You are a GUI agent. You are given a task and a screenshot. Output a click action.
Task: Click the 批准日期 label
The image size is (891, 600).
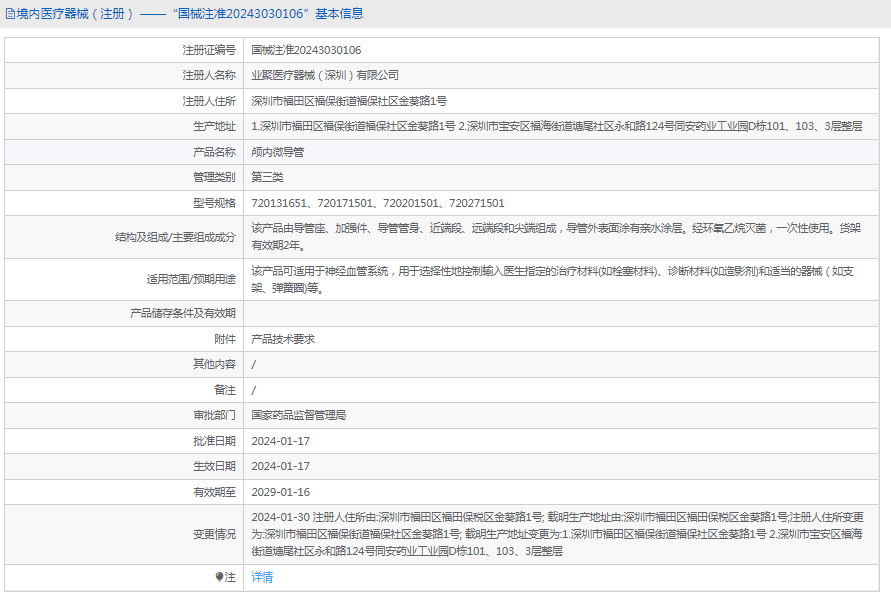coord(214,441)
